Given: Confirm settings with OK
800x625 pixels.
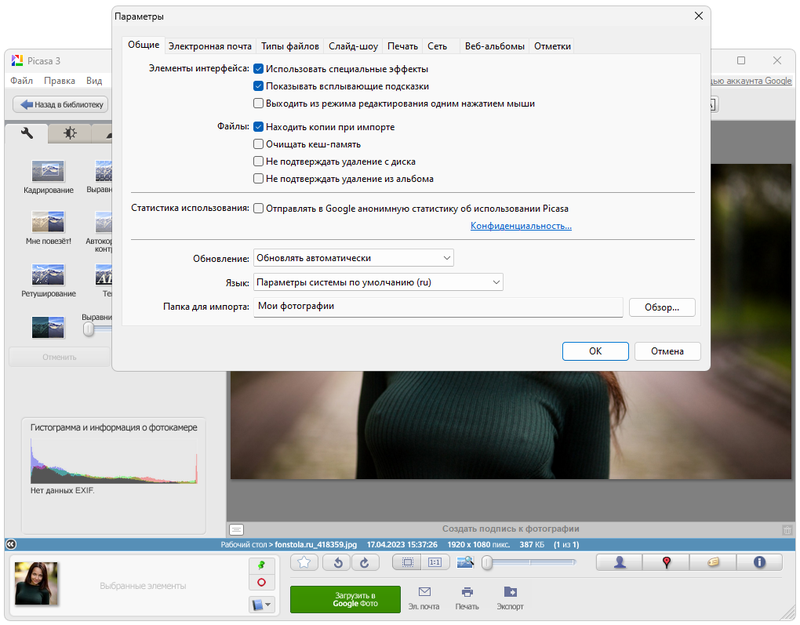Looking at the screenshot, I should coord(595,352).
